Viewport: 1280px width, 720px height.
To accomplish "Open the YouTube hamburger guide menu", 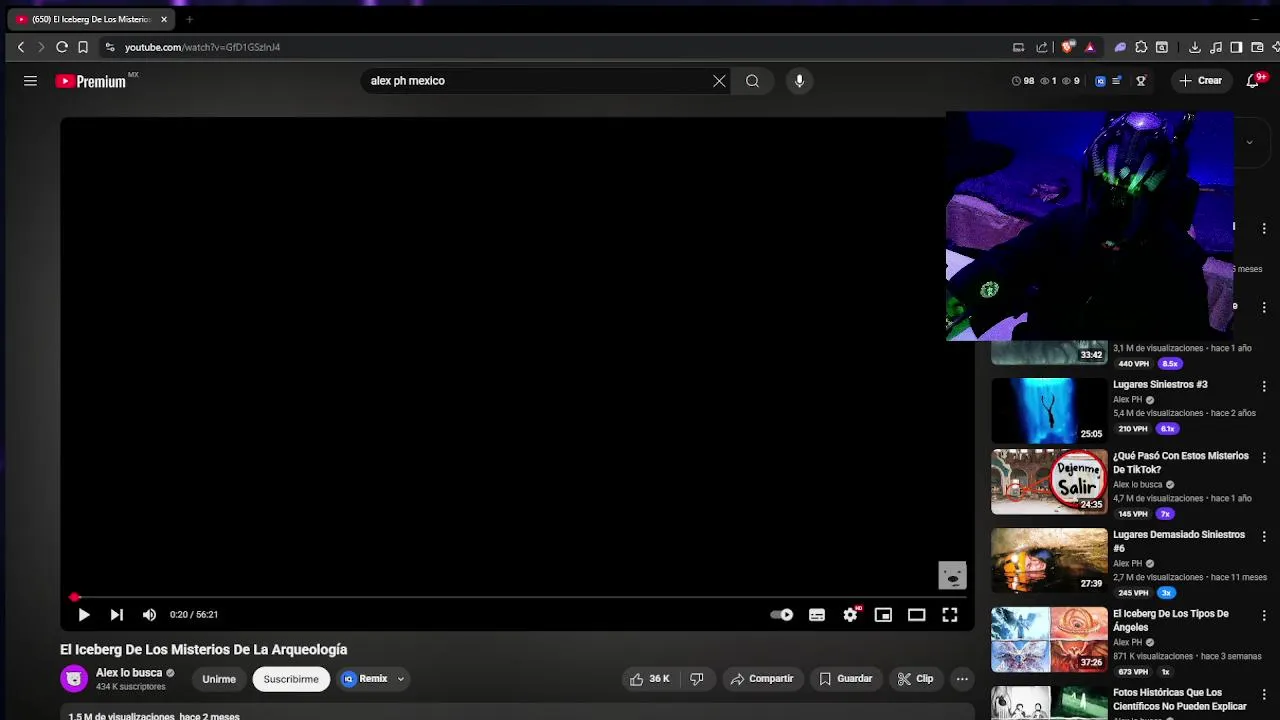I will [x=30, y=81].
